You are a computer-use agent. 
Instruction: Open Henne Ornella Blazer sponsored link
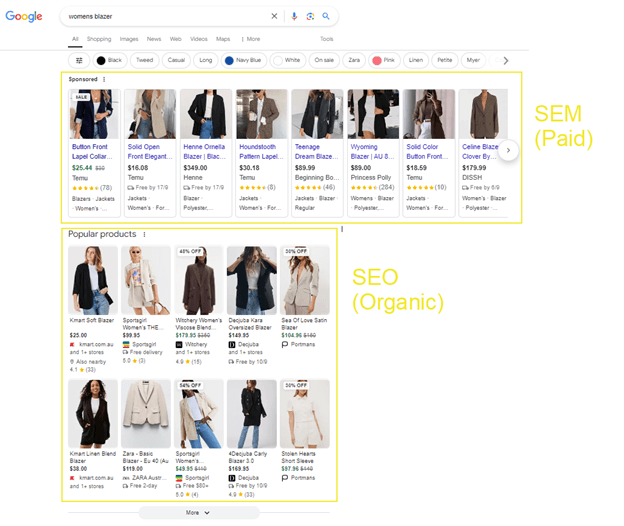coord(205,152)
